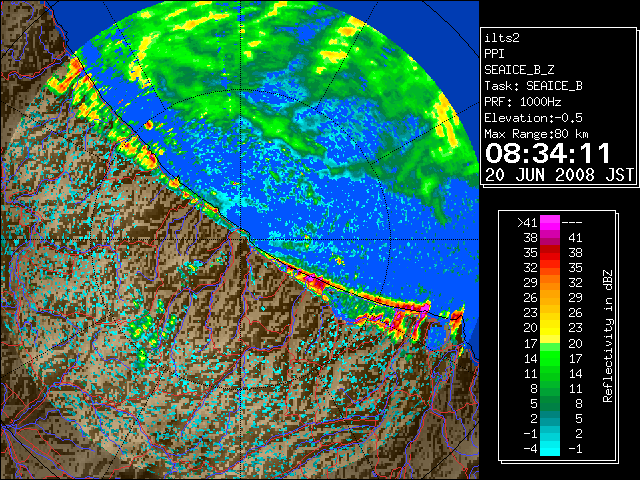Pick the red 35–38 dBZ legend band
The image size is (640, 480).
pyautogui.click(x=550, y=253)
